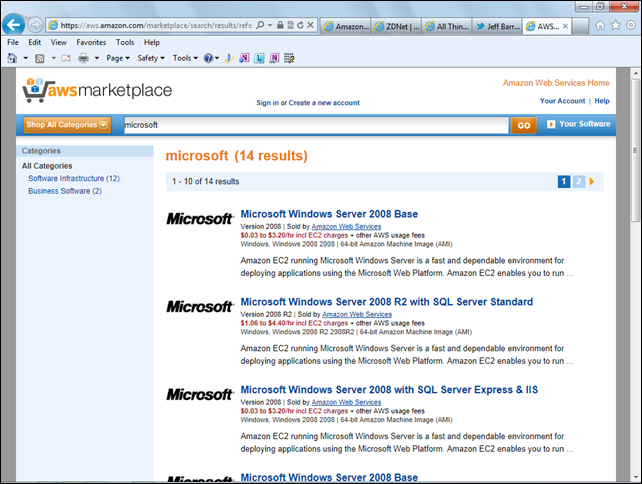Click the Read mail icon in command bar
The image size is (642, 484).
coord(66,58)
